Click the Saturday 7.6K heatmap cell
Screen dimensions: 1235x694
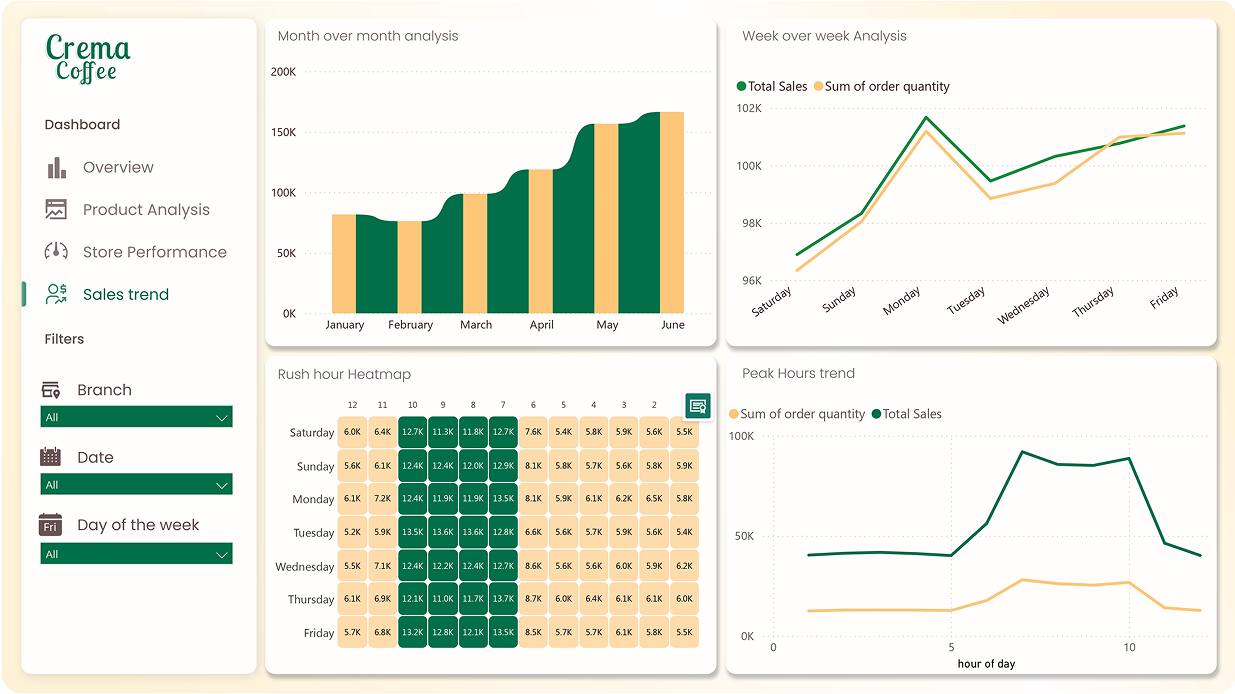[x=533, y=432]
